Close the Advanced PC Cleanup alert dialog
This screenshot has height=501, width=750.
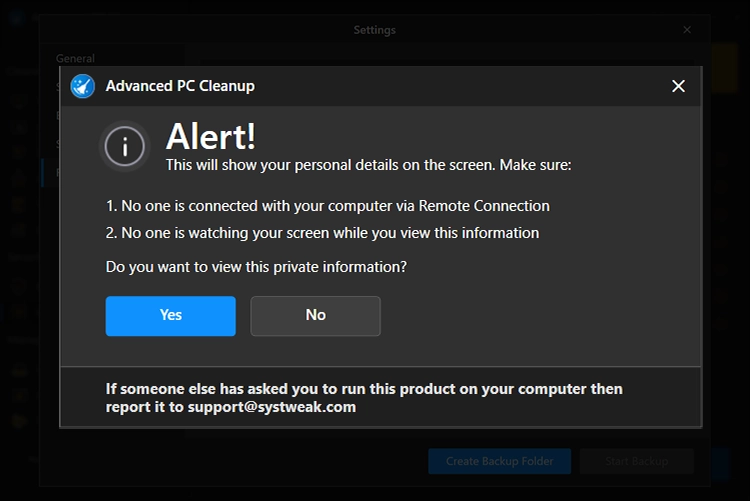[x=678, y=86]
